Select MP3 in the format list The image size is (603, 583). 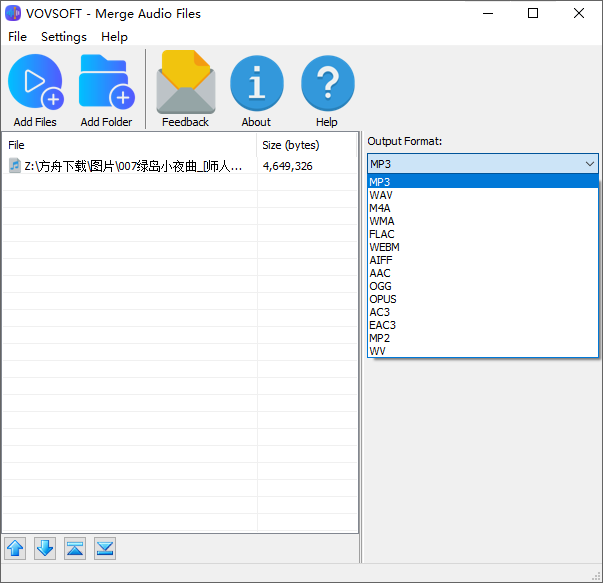tap(483, 182)
